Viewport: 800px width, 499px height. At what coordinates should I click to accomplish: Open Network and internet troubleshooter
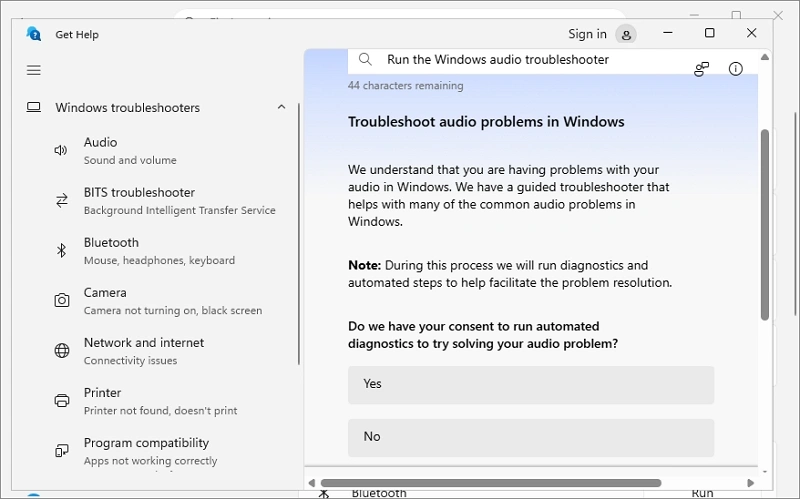click(166, 351)
